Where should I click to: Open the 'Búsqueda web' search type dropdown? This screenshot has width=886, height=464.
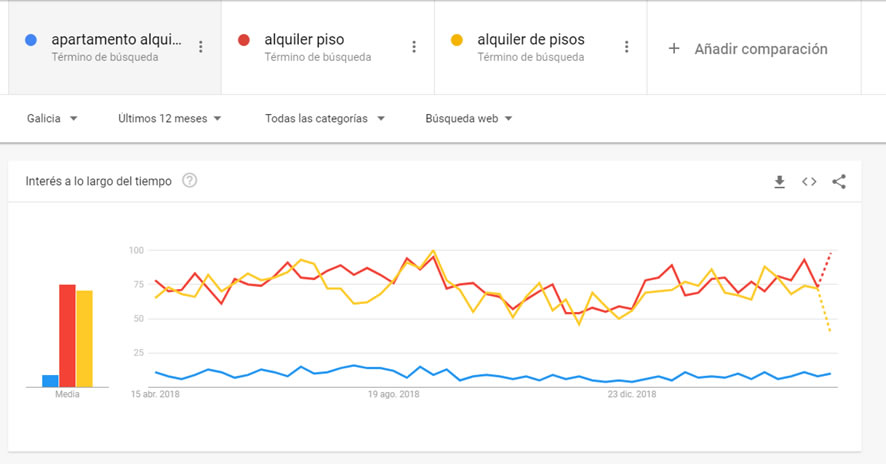(468, 119)
